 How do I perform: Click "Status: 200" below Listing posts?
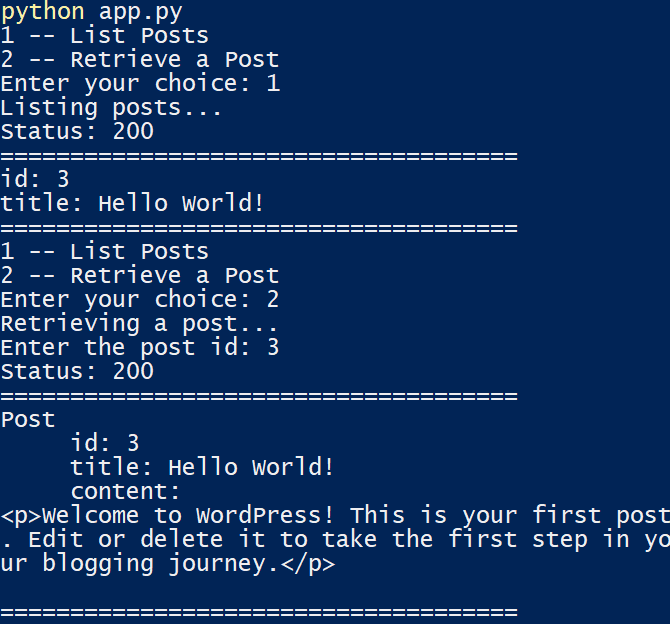click(x=77, y=131)
